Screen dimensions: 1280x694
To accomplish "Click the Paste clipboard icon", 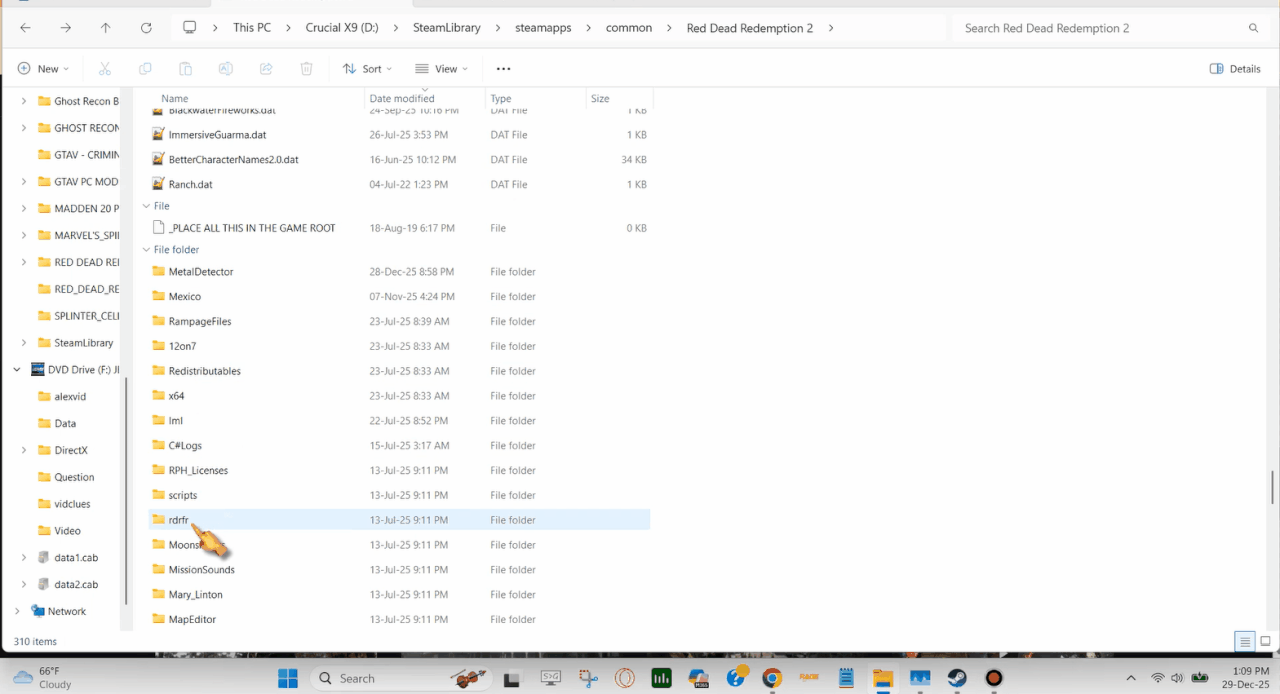I will click(x=185, y=68).
